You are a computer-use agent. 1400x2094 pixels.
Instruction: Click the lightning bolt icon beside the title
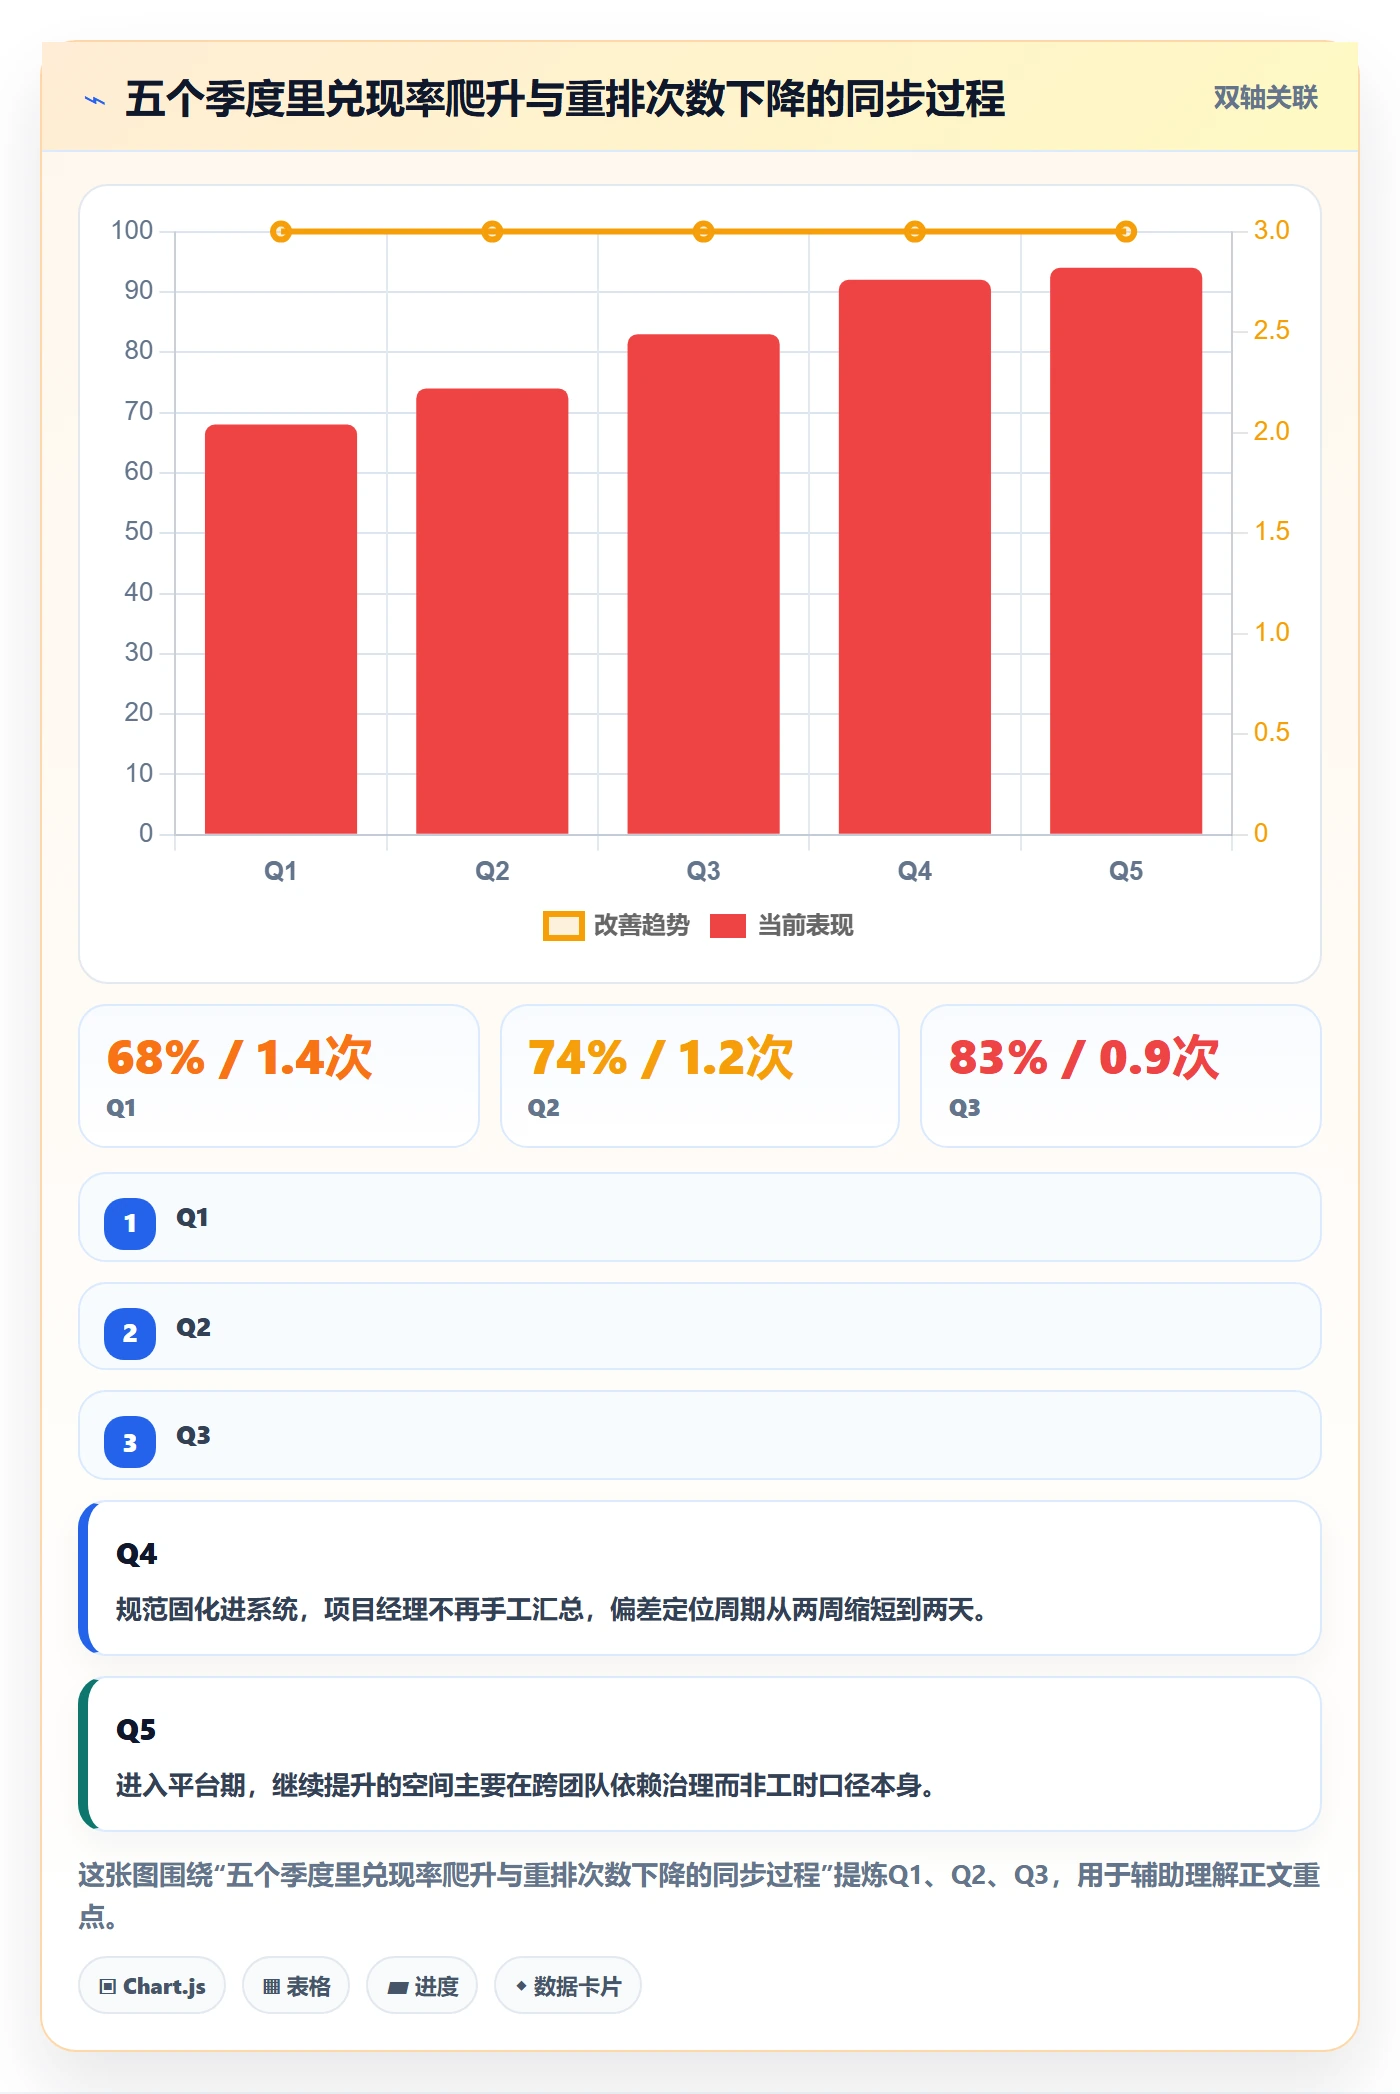tap(95, 100)
